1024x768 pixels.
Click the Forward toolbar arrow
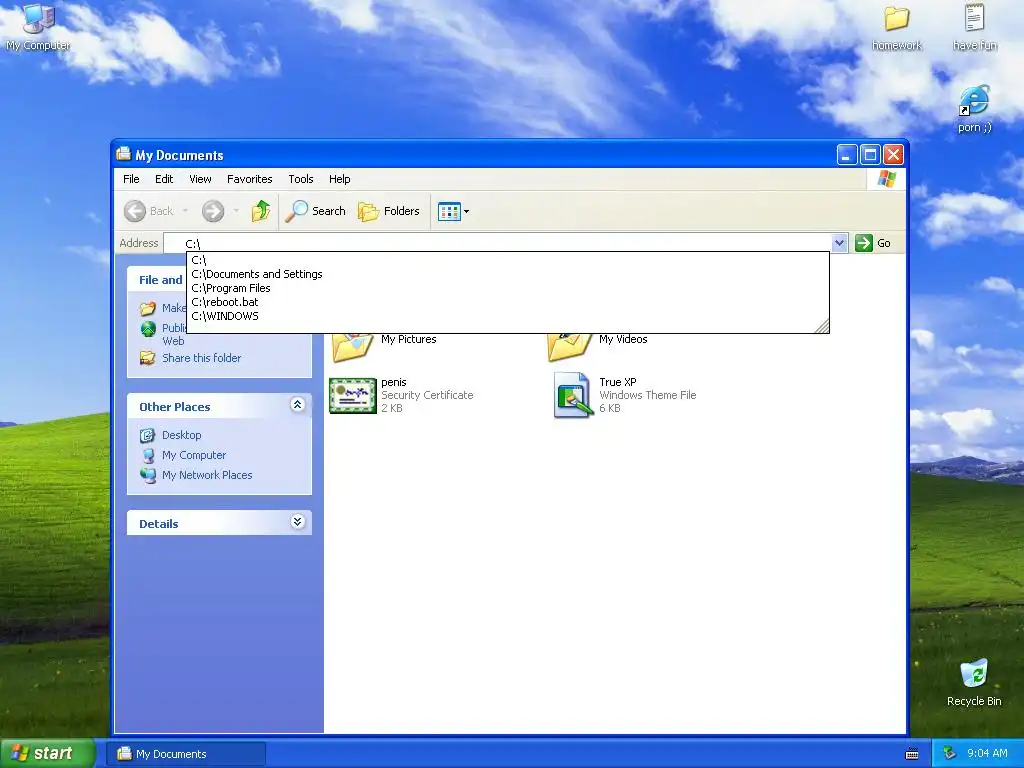213,211
